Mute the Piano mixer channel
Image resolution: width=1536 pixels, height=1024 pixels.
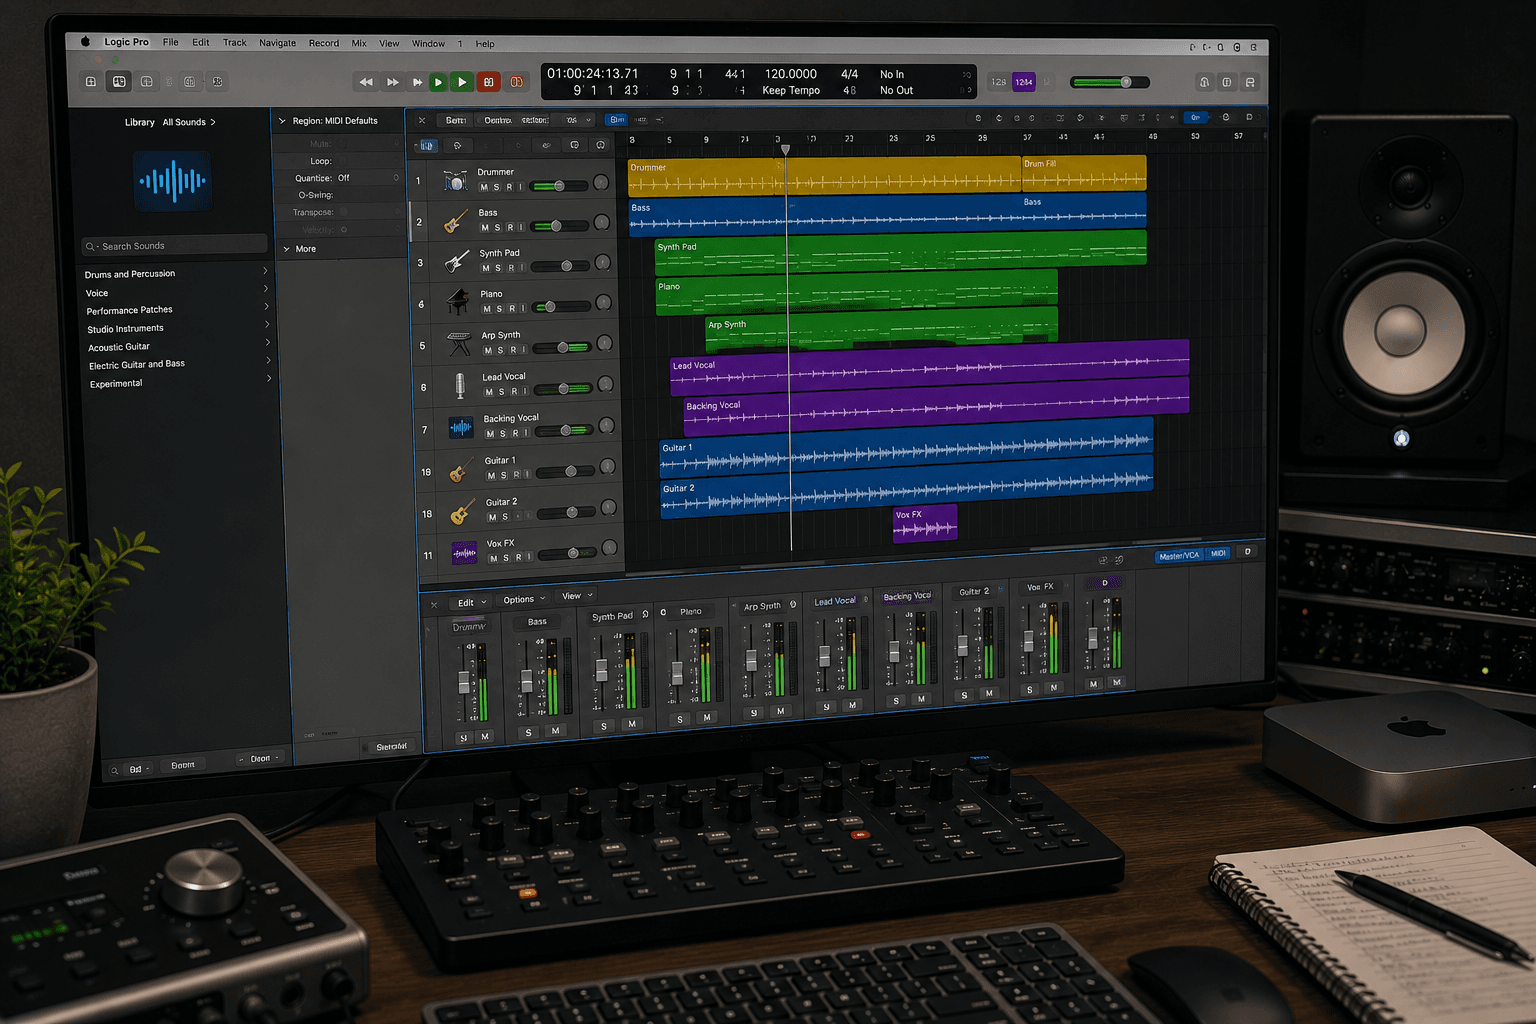coord(707,717)
